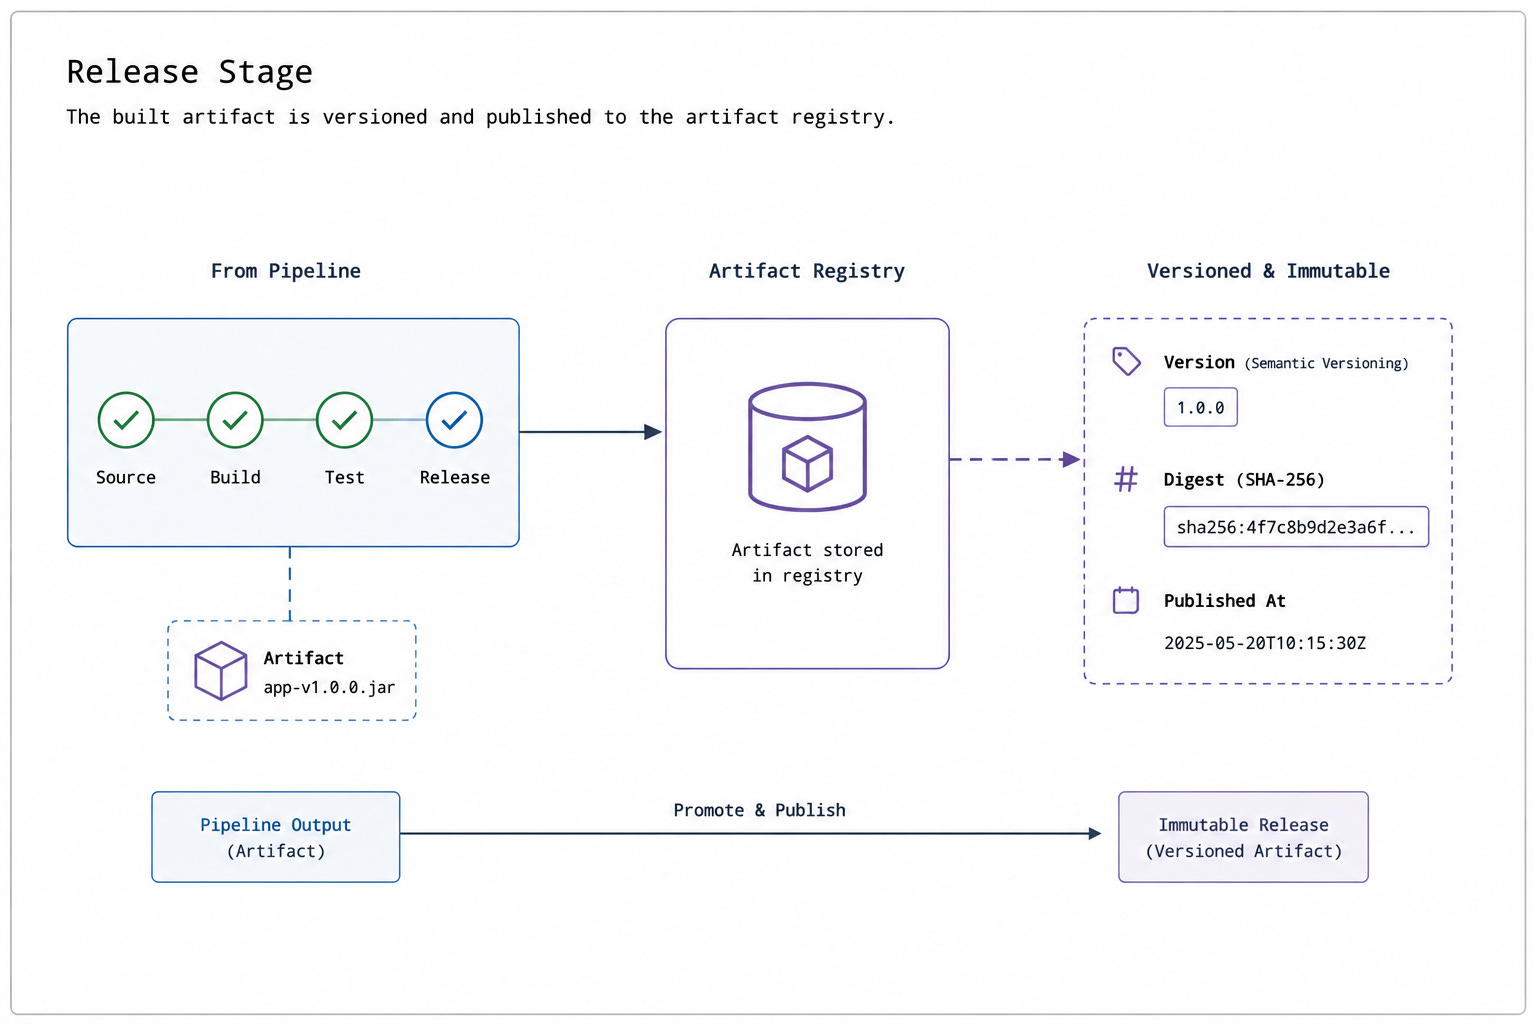Viewport: 1536px width, 1024px height.
Task: Click the Test stage checkmark circle
Action: 344,420
